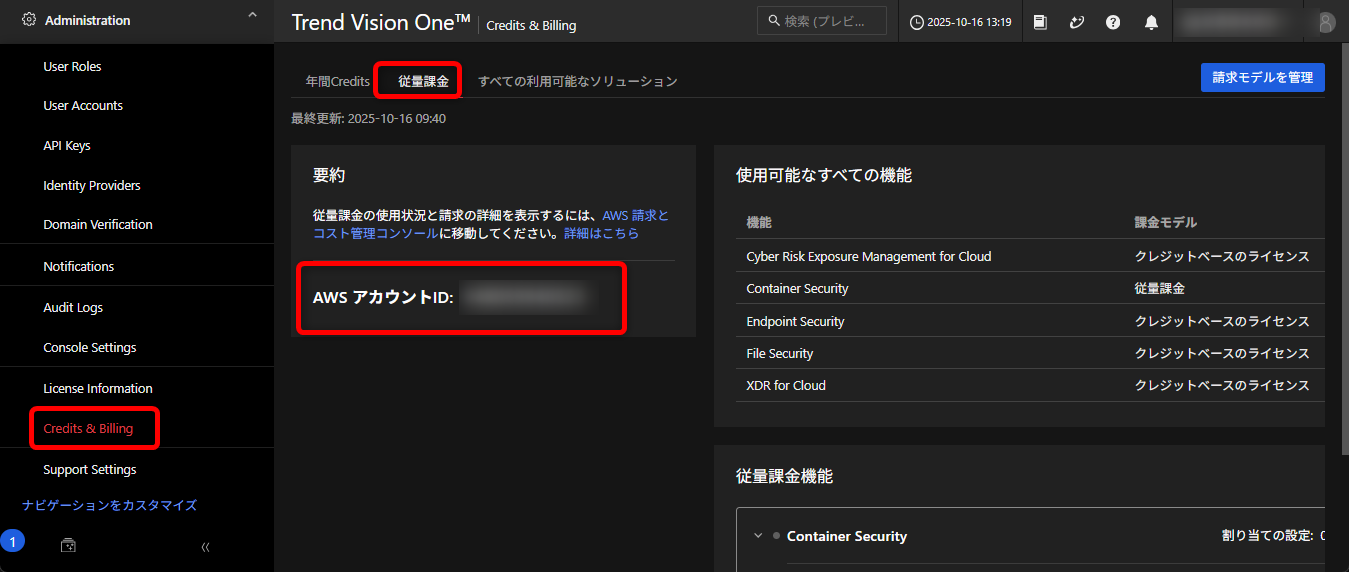The width and height of the screenshot is (1349, 572).
Task: Open Console Settings page
Action: [x=90, y=347]
